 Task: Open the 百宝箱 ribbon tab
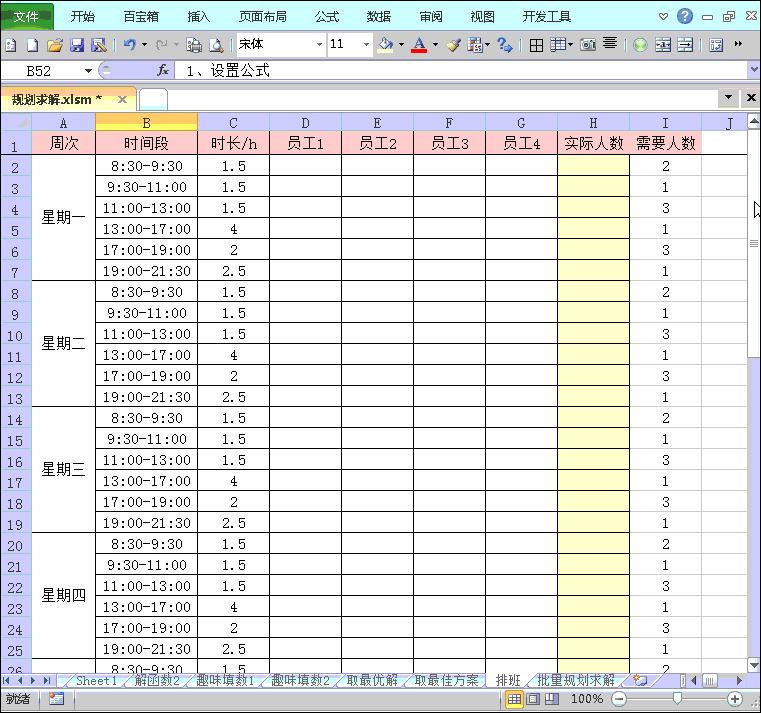click(x=141, y=17)
